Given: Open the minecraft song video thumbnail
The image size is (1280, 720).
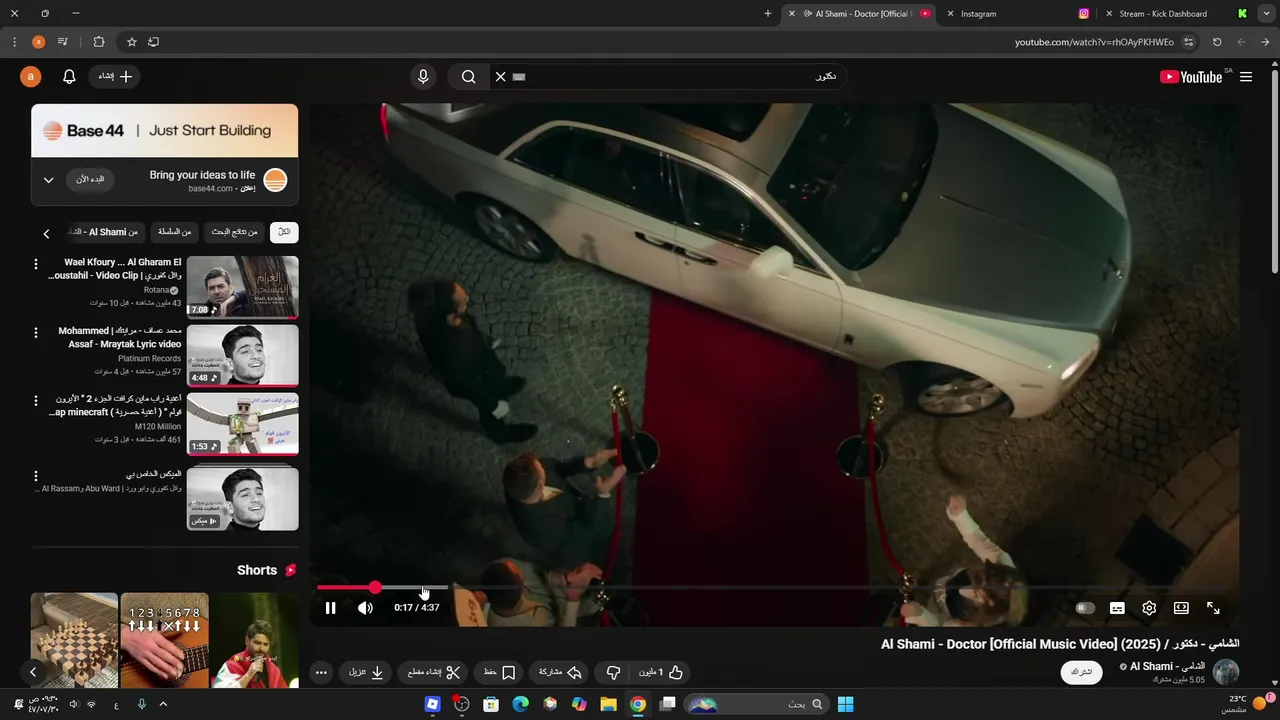Looking at the screenshot, I should click(243, 423).
